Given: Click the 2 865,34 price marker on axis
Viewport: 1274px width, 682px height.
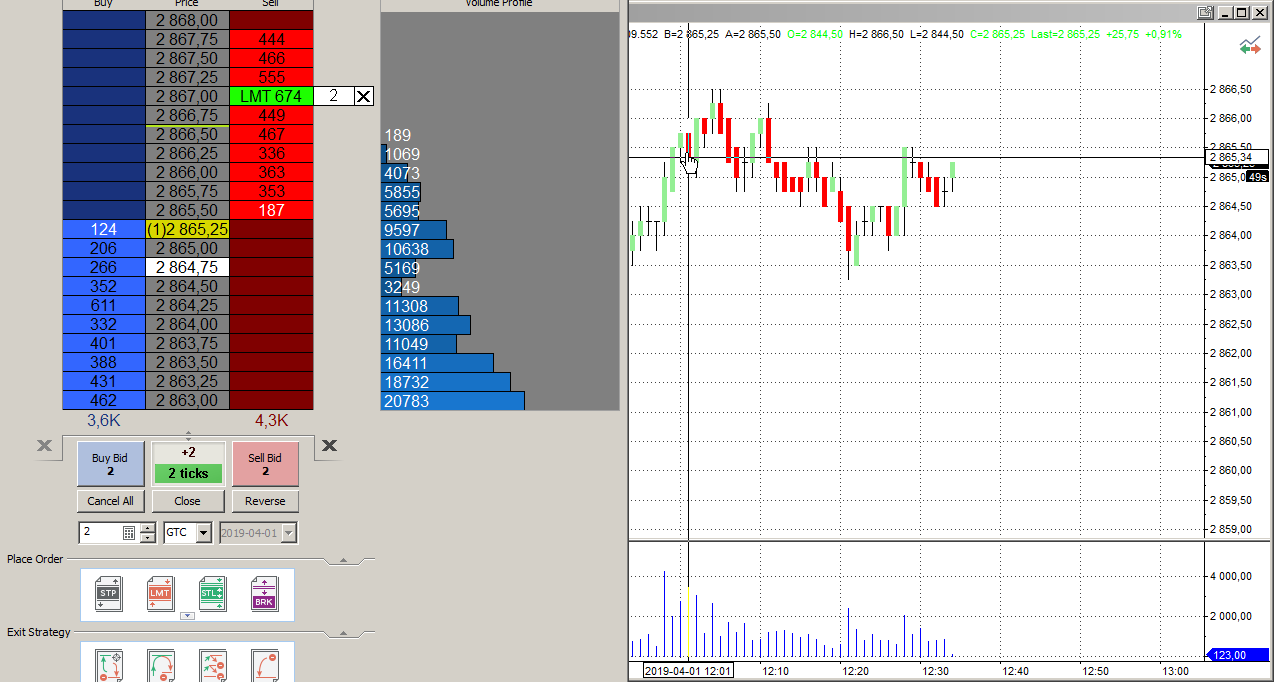Looking at the screenshot, I should click(x=1238, y=157).
